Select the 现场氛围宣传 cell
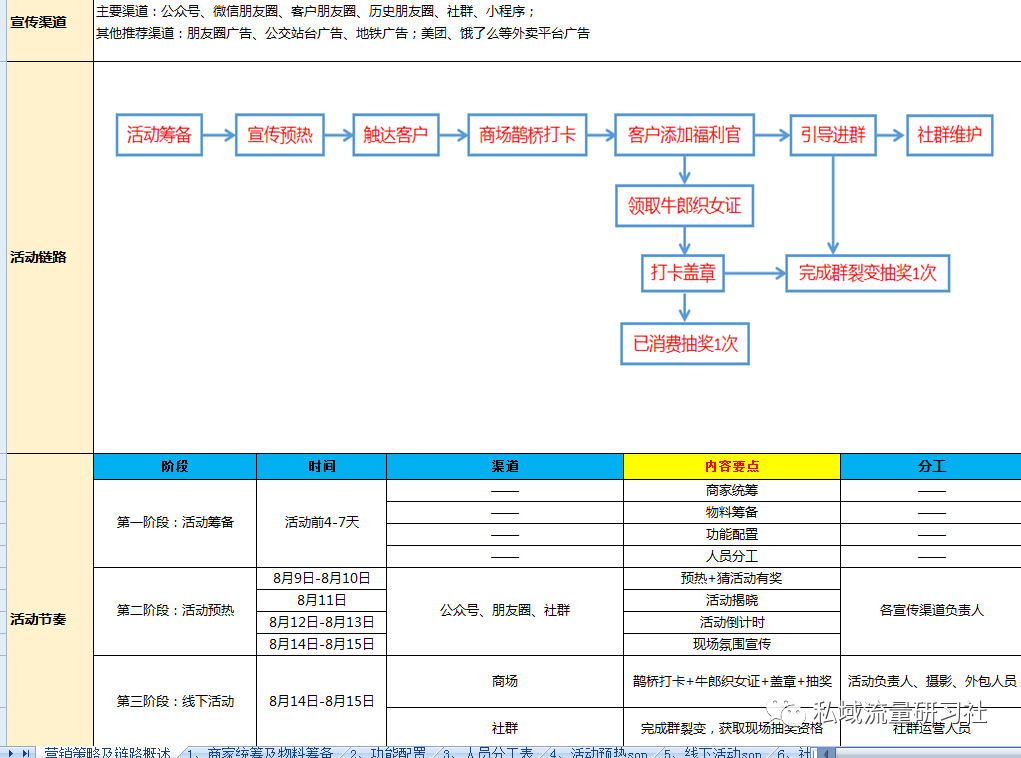This screenshot has width=1021, height=758. (x=732, y=645)
